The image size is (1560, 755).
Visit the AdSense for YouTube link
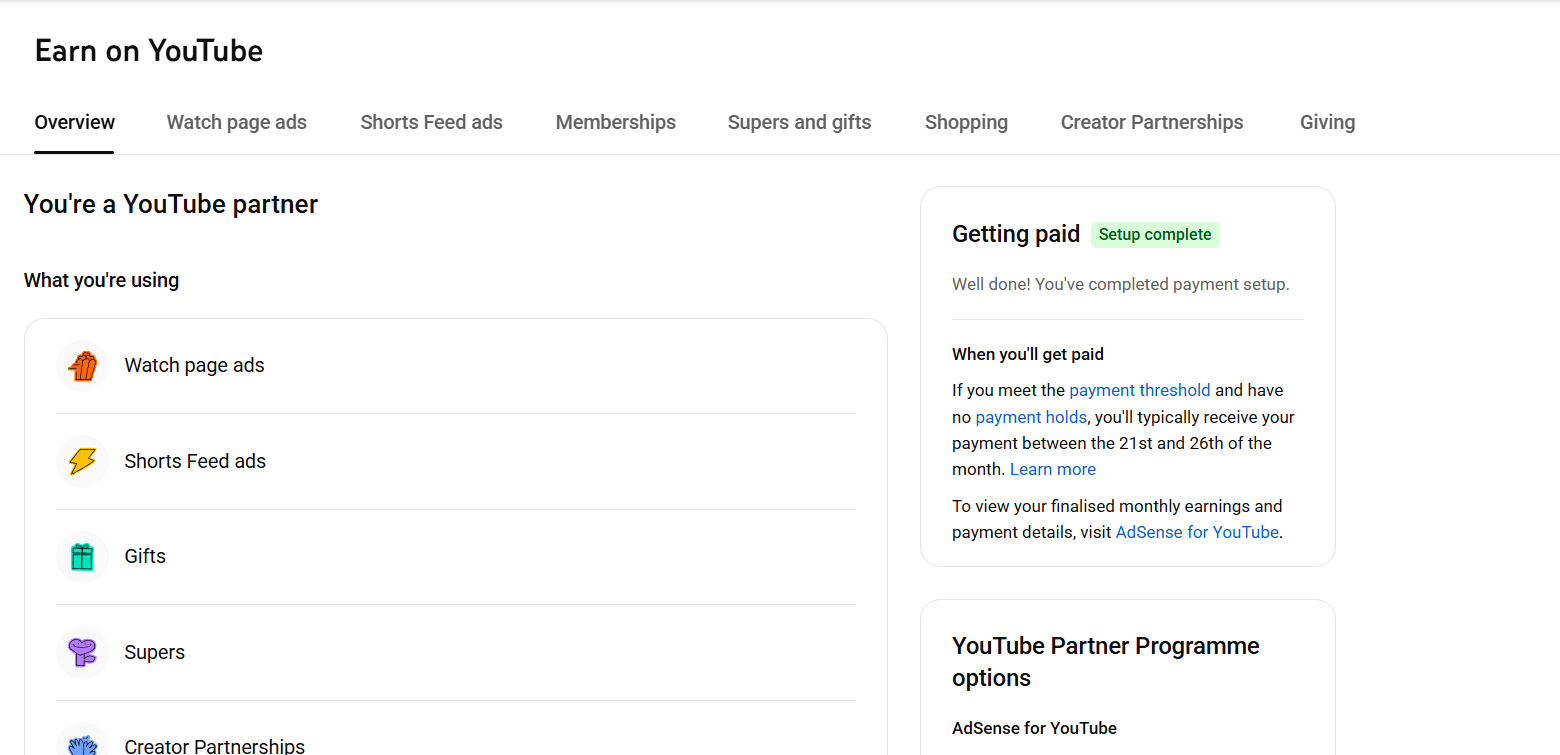click(x=1196, y=532)
